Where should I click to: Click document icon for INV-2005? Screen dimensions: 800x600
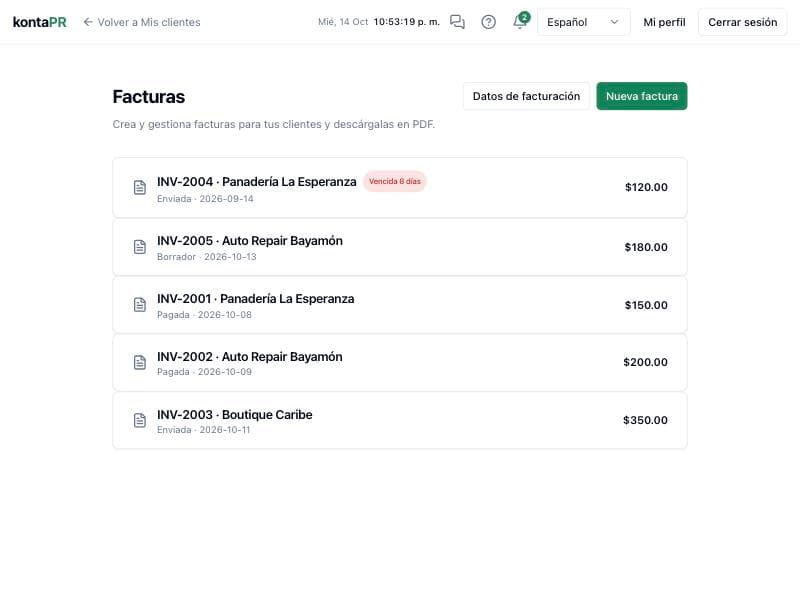(140, 247)
